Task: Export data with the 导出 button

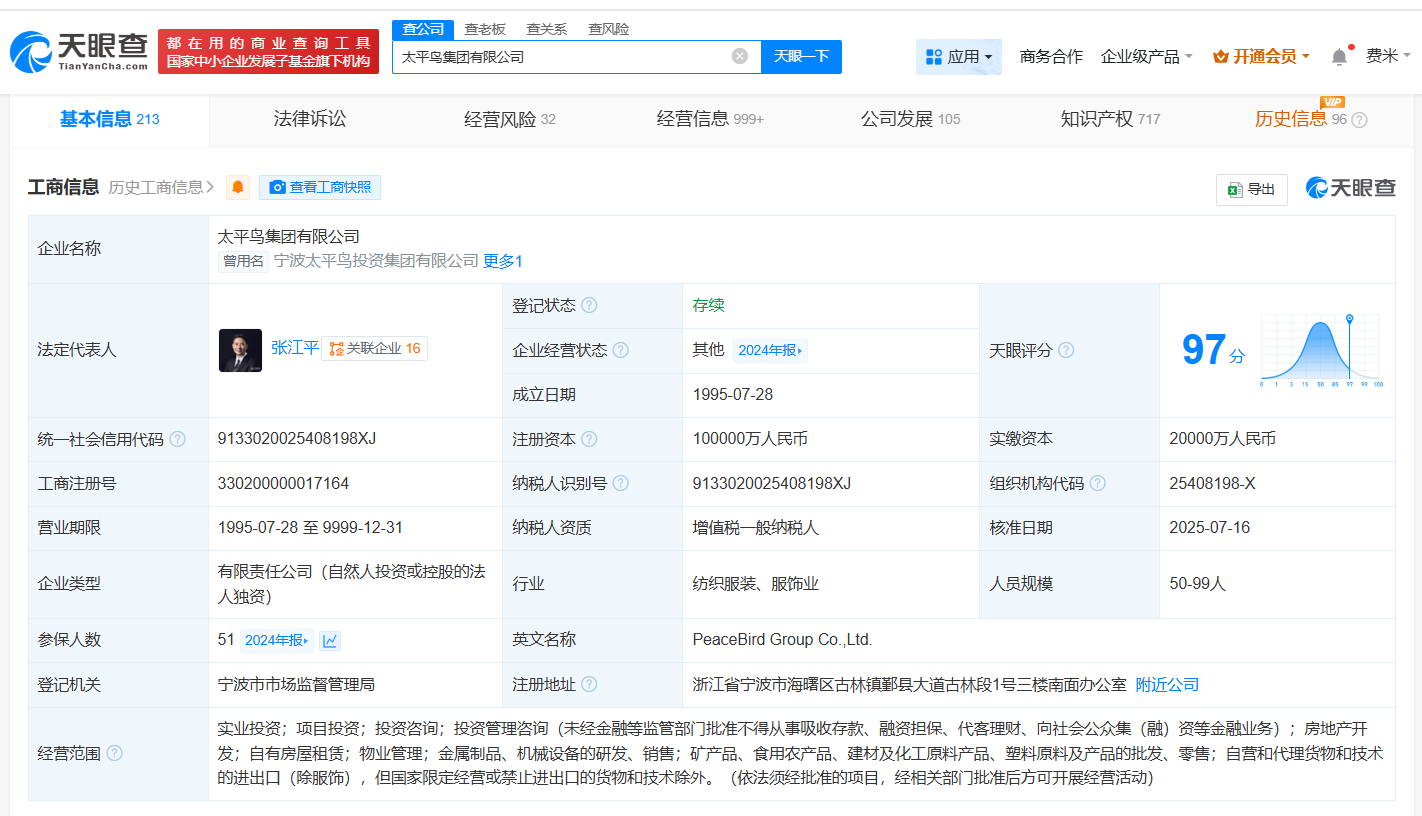Action: click(1251, 189)
